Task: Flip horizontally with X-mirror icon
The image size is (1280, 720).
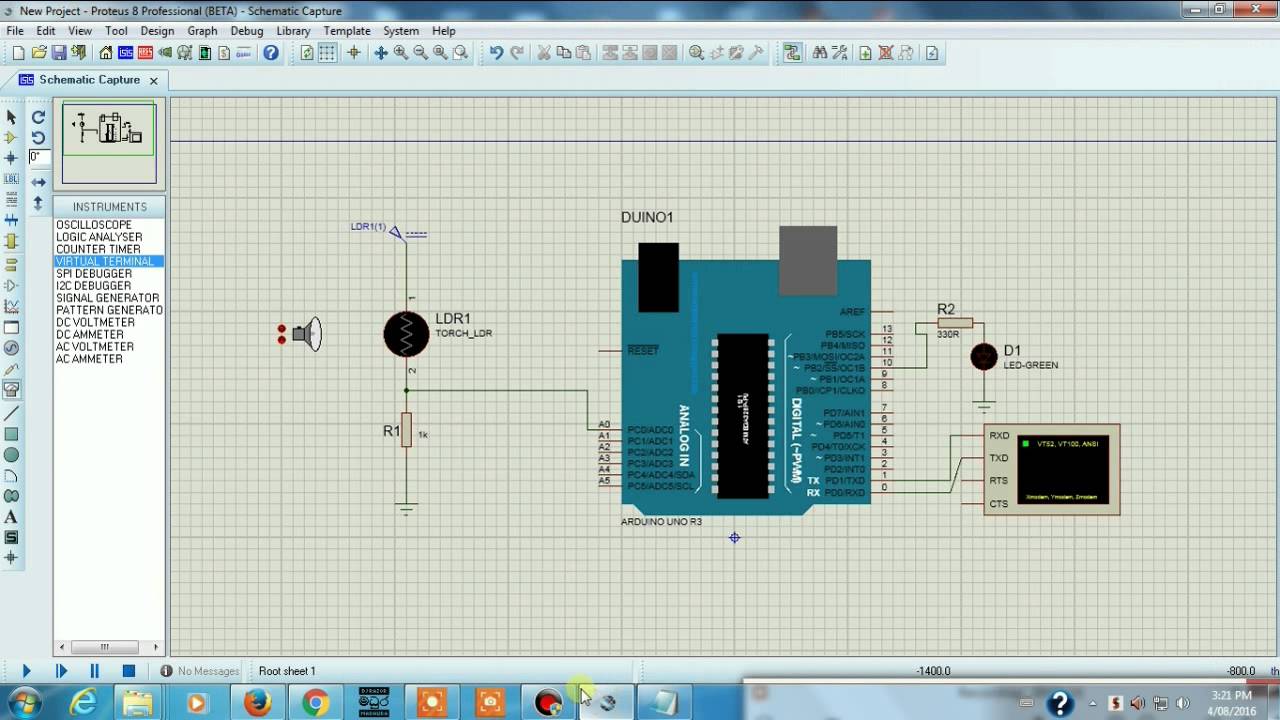Action: click(38, 182)
